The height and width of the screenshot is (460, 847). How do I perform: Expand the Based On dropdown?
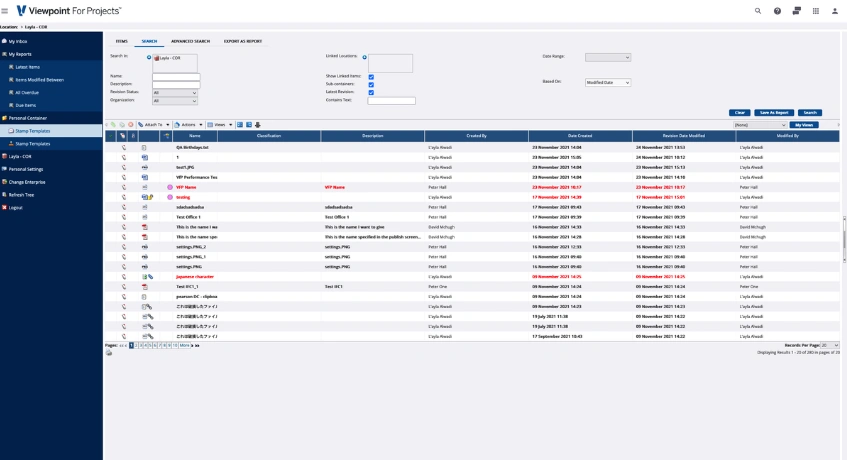(x=608, y=82)
